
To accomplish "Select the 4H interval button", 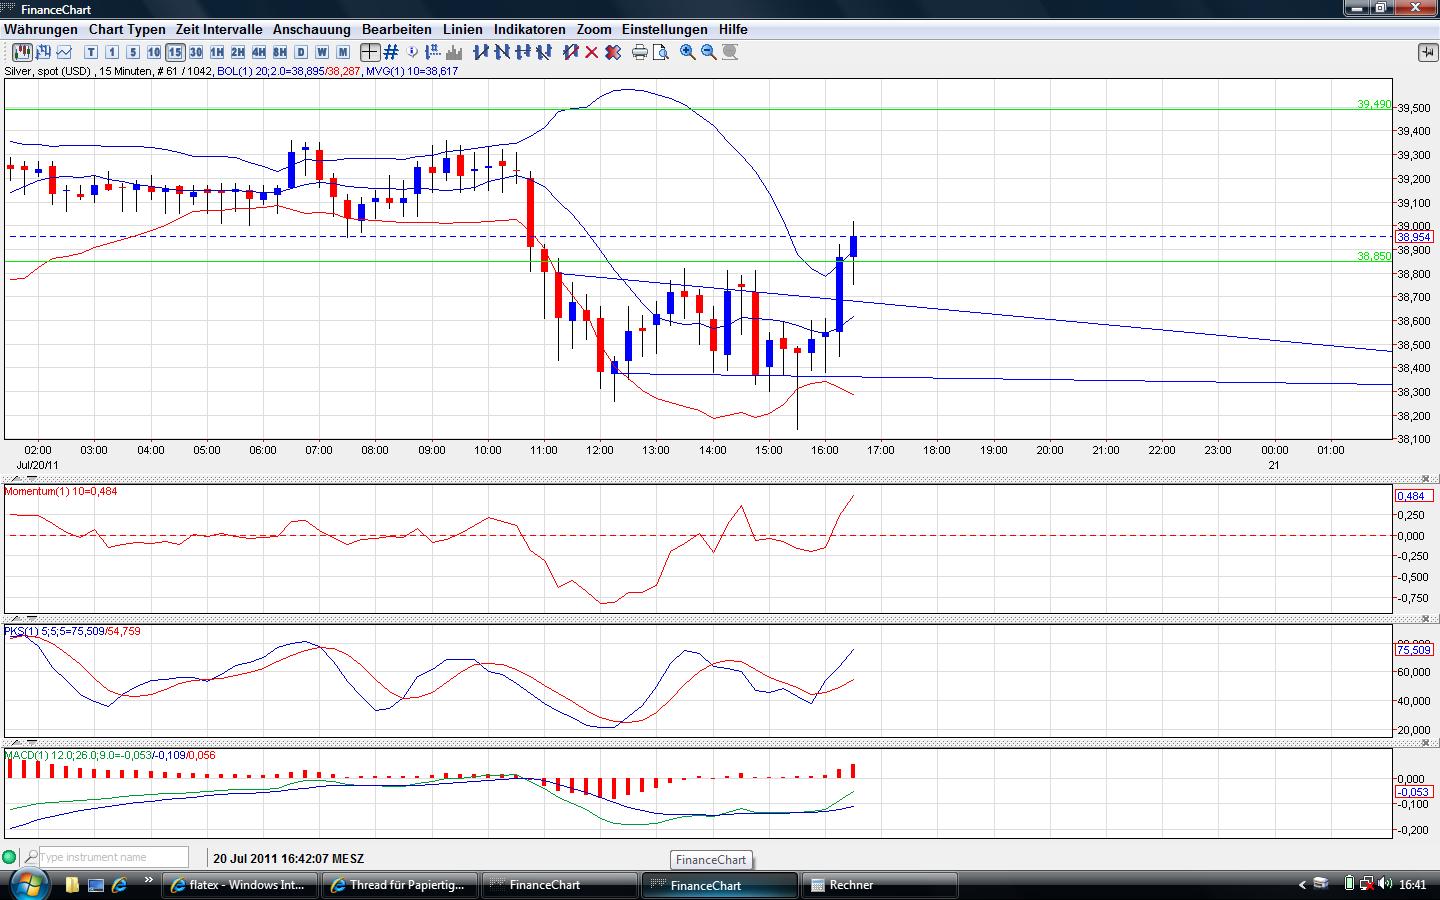I will tap(259, 52).
